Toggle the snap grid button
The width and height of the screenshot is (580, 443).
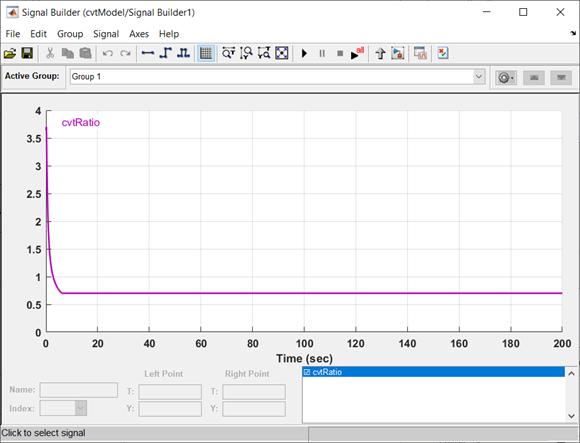click(x=206, y=54)
